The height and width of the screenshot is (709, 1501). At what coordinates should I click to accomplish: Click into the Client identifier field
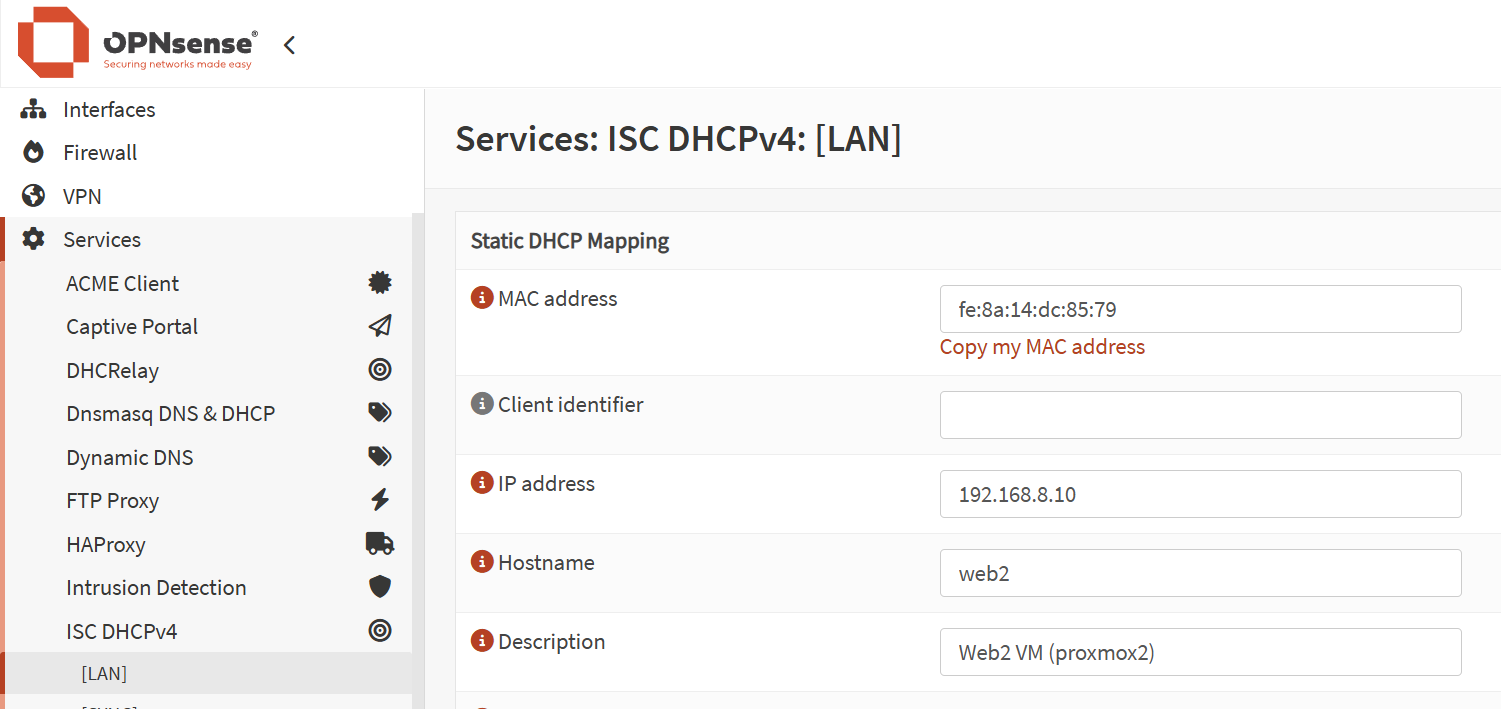coord(1200,415)
